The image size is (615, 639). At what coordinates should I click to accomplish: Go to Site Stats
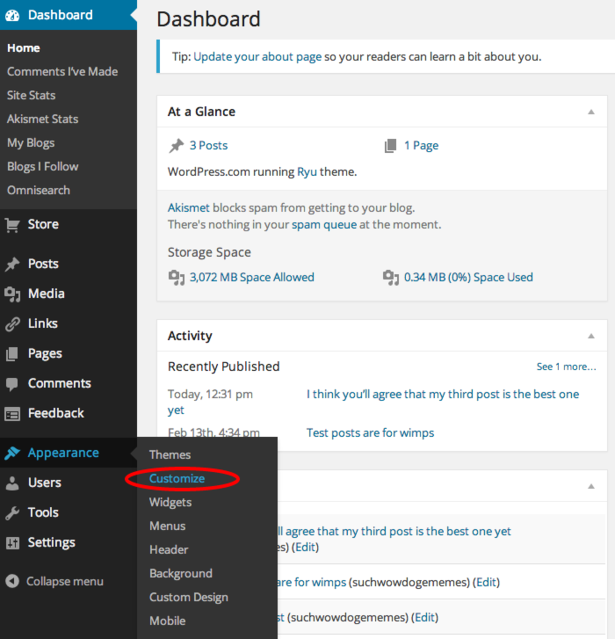click(31, 95)
